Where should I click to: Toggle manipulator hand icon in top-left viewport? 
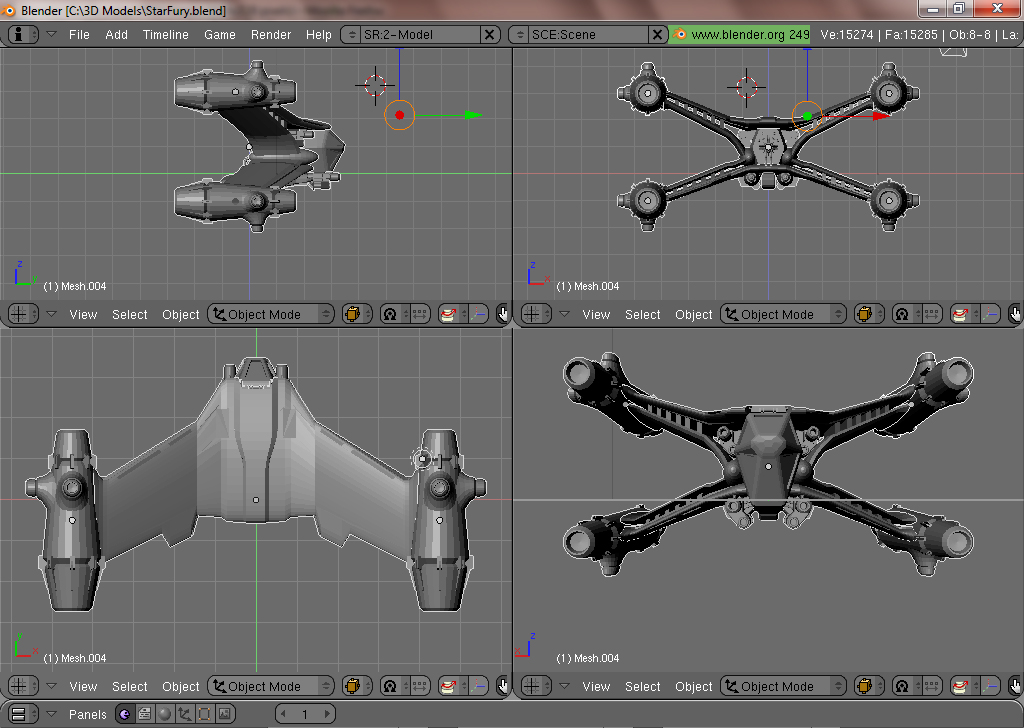pos(503,315)
